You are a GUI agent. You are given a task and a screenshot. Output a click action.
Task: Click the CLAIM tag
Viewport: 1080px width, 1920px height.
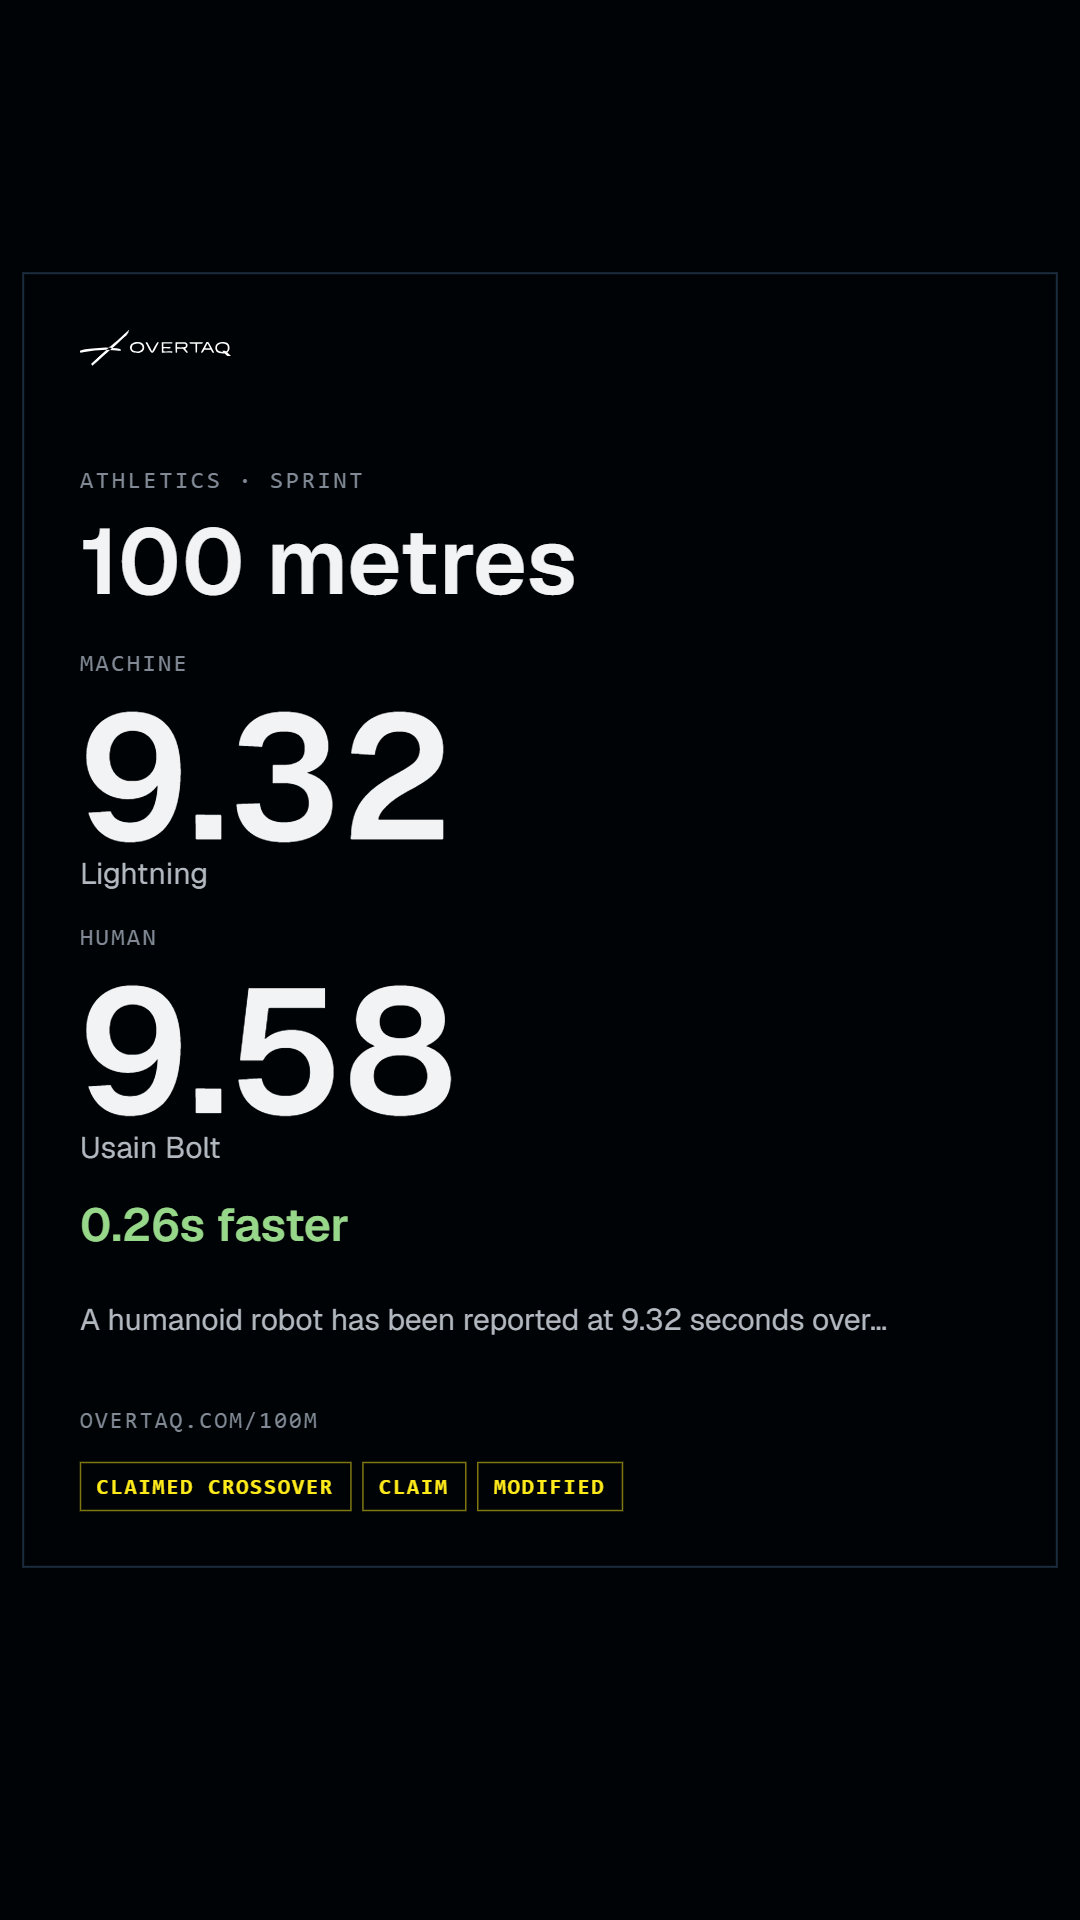[414, 1487]
